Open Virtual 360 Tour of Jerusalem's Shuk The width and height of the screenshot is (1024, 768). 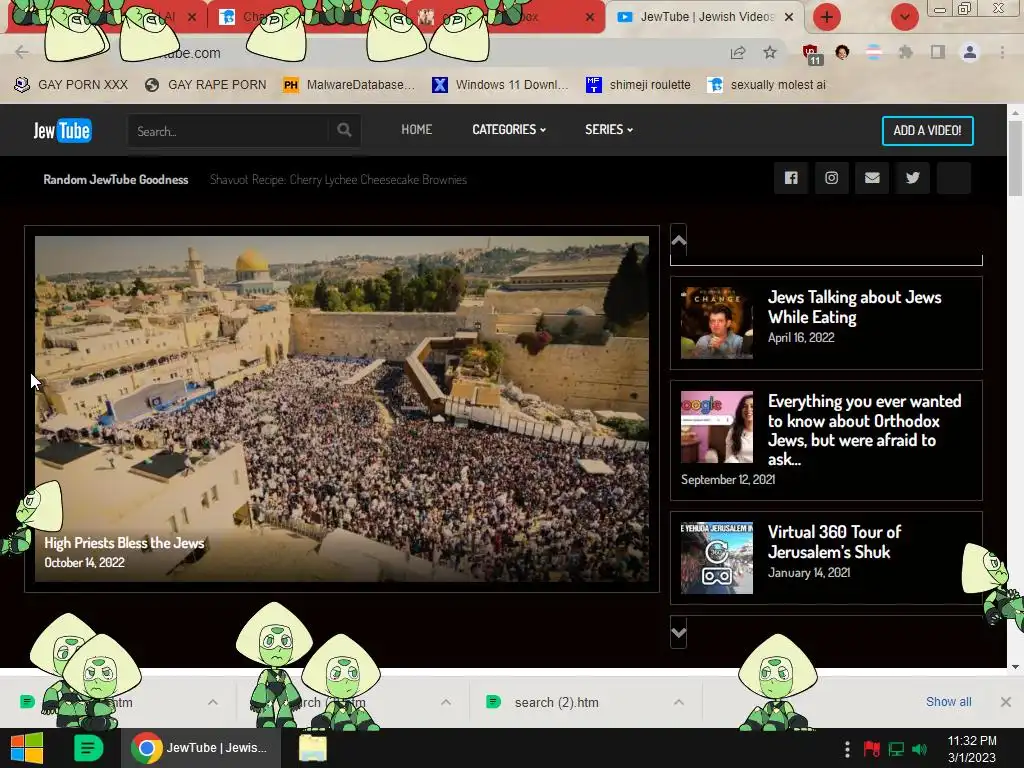click(834, 542)
